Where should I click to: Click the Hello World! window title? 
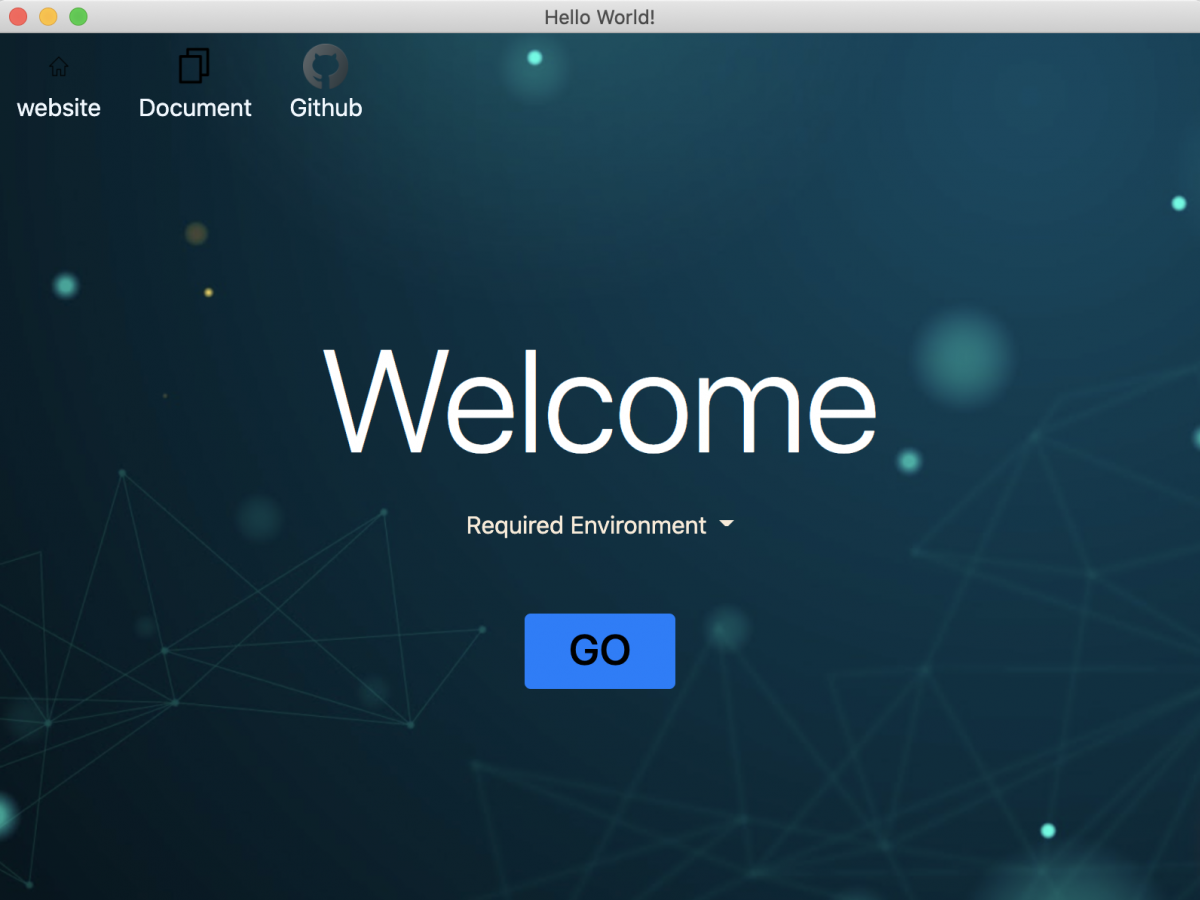pos(600,17)
